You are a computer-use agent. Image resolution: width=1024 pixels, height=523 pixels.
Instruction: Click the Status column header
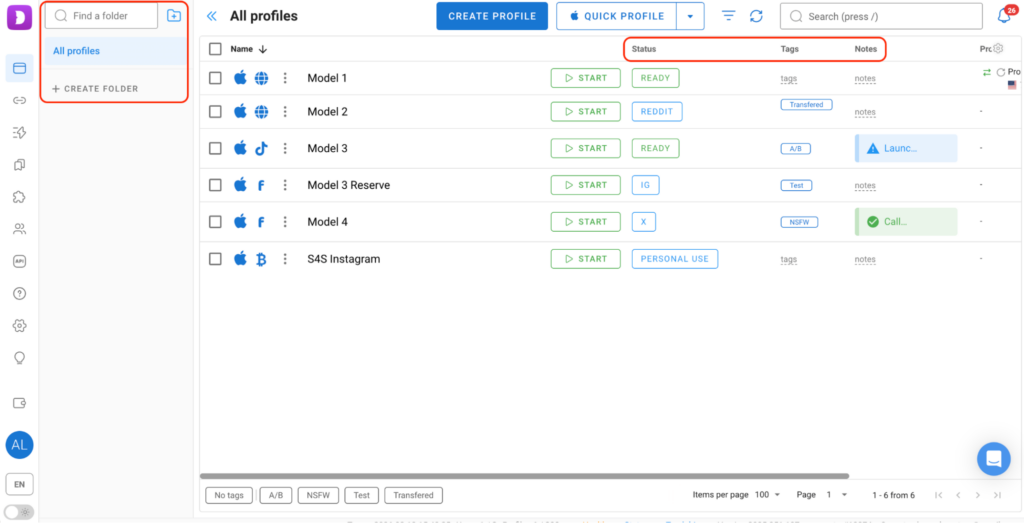(x=644, y=49)
